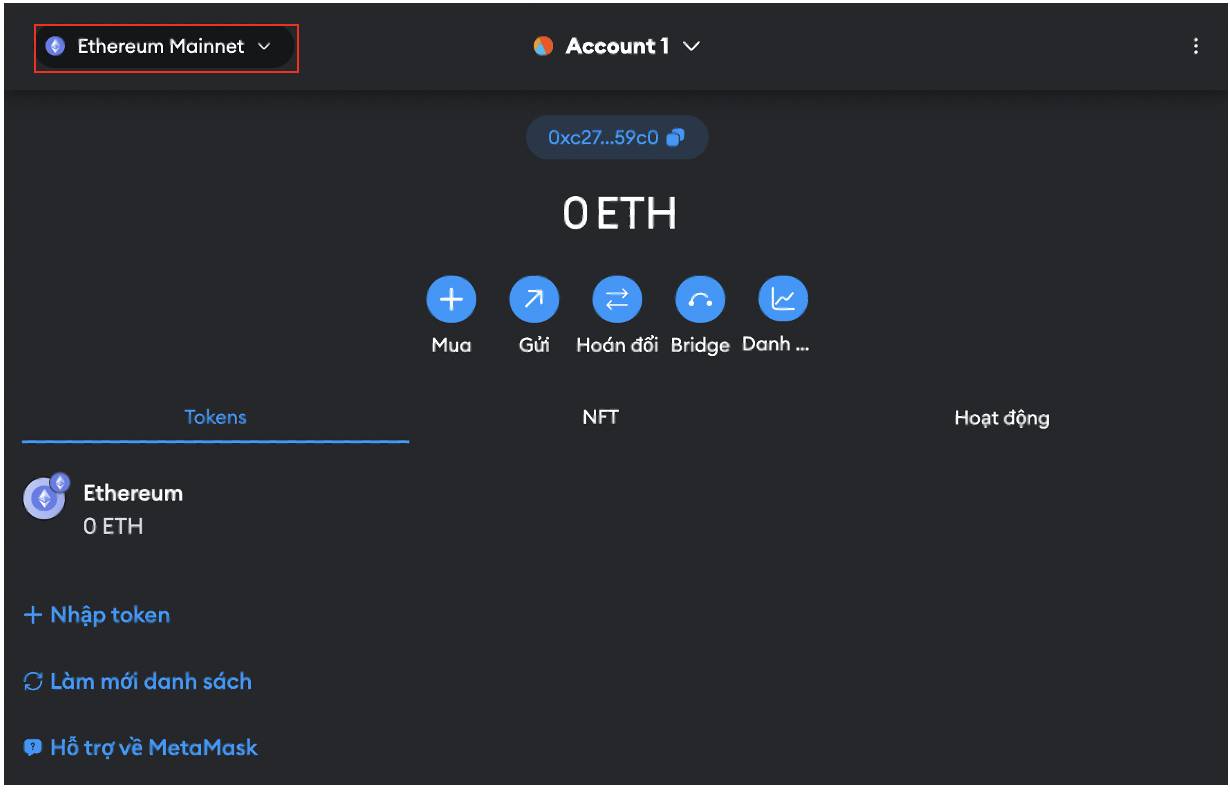Click the Account 1 avatar icon
Screen dimensions: 1230x792
(x=543, y=46)
